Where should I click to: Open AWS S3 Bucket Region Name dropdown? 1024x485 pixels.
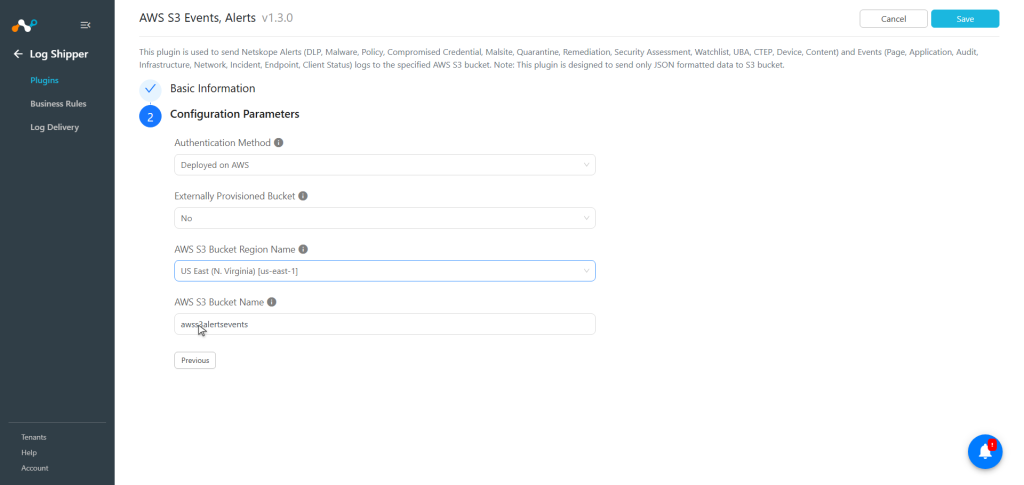(385, 271)
